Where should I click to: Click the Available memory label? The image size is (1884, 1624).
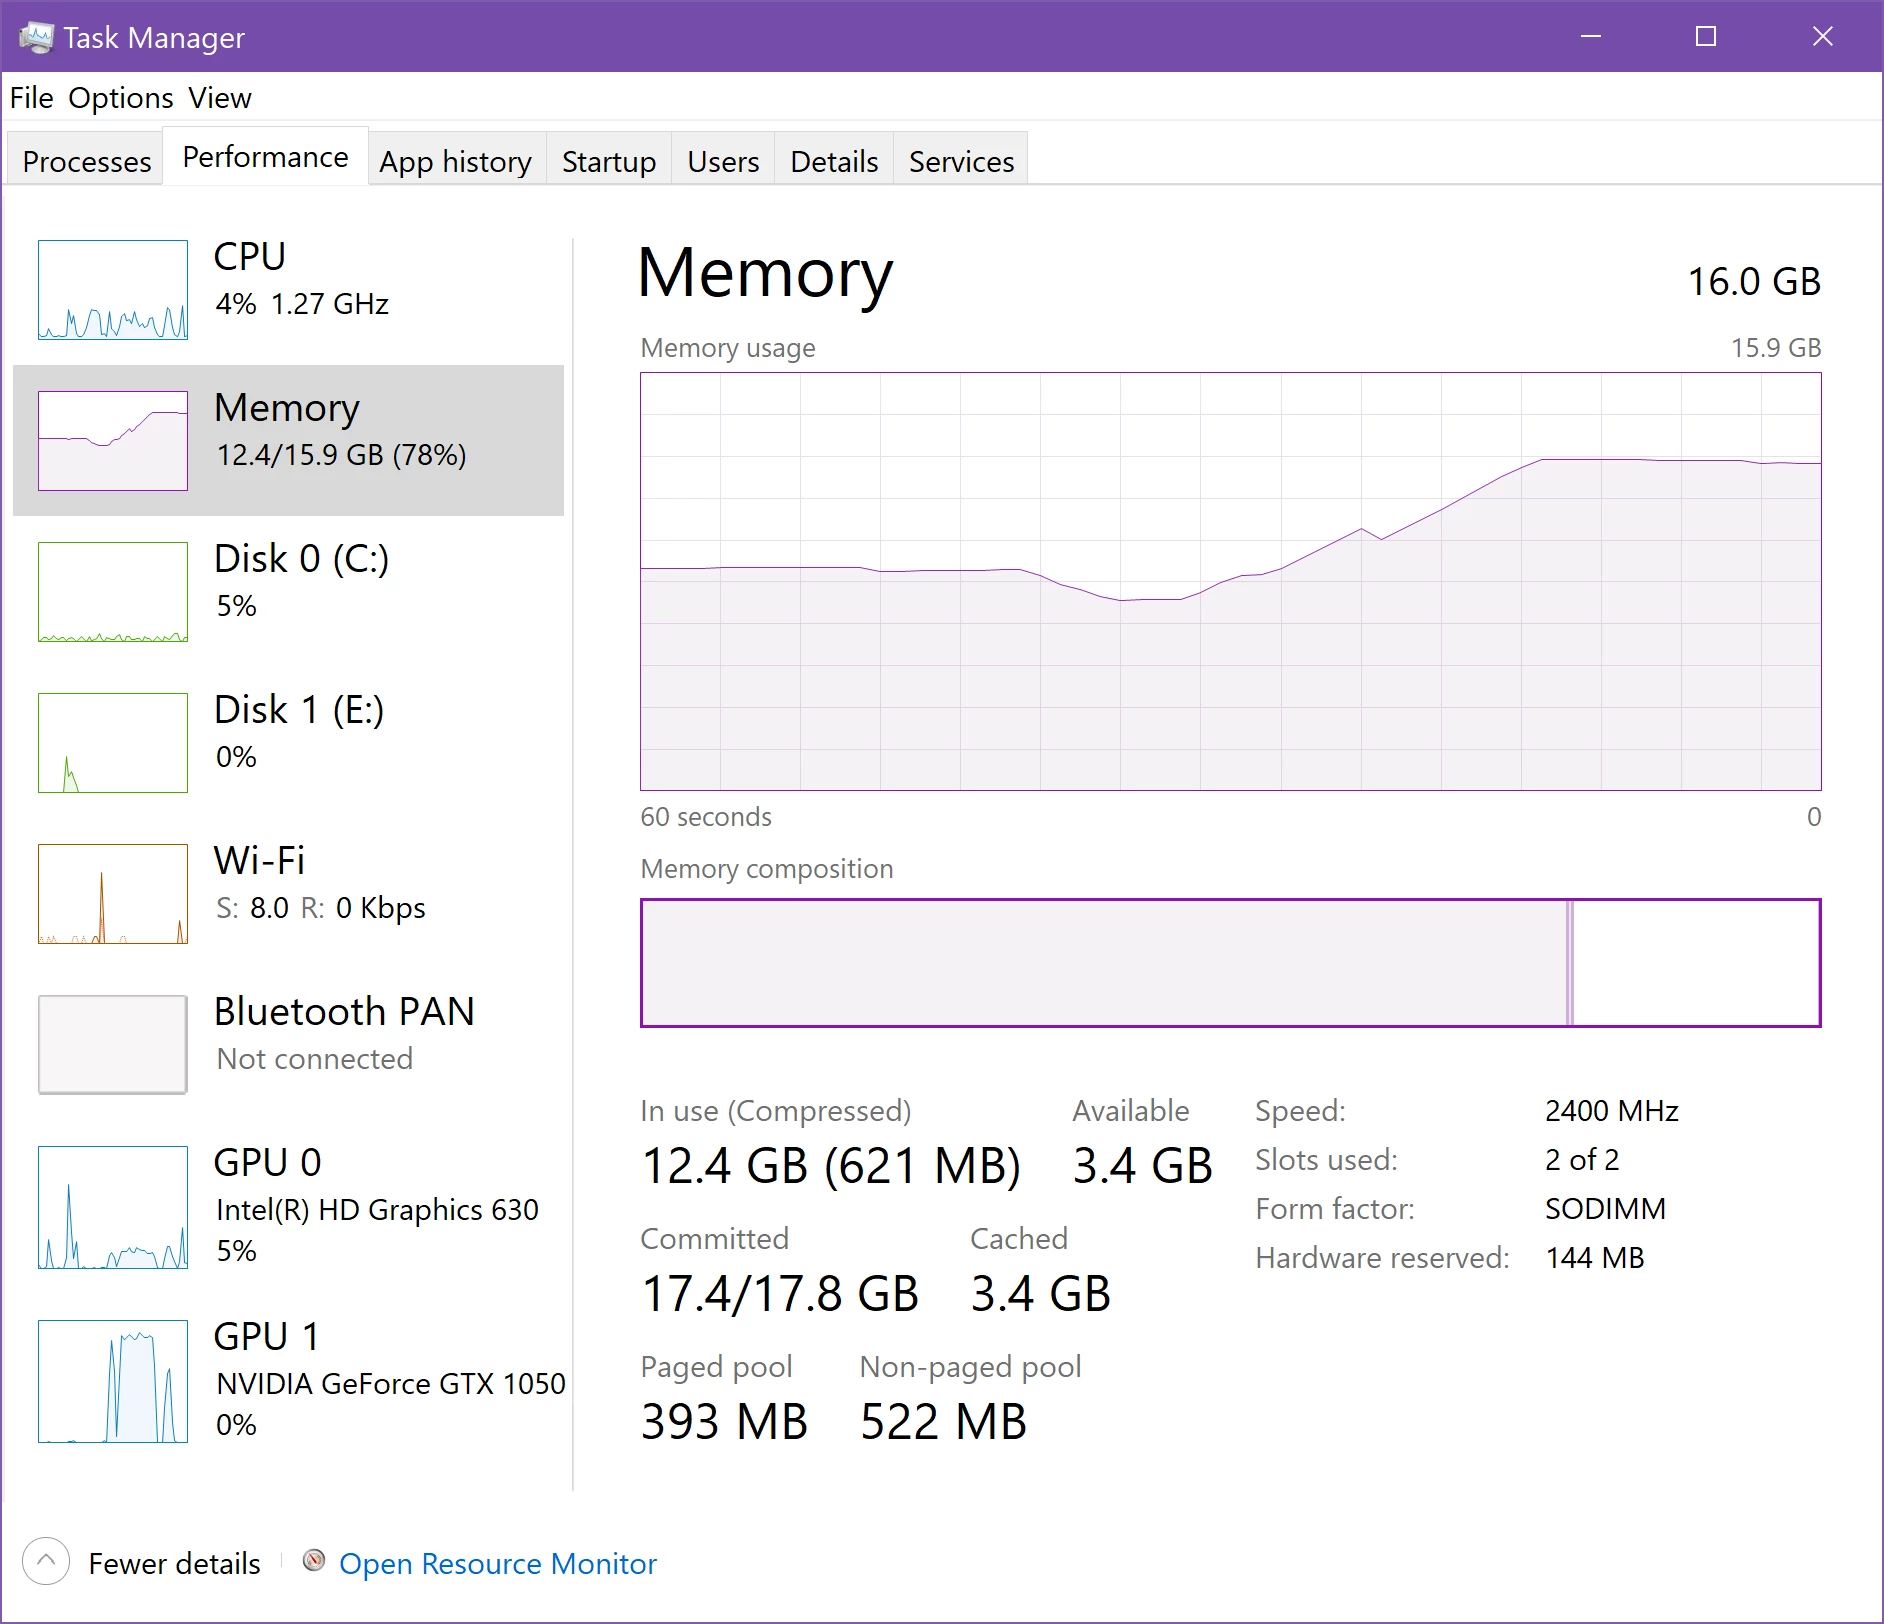[x=1131, y=1111]
